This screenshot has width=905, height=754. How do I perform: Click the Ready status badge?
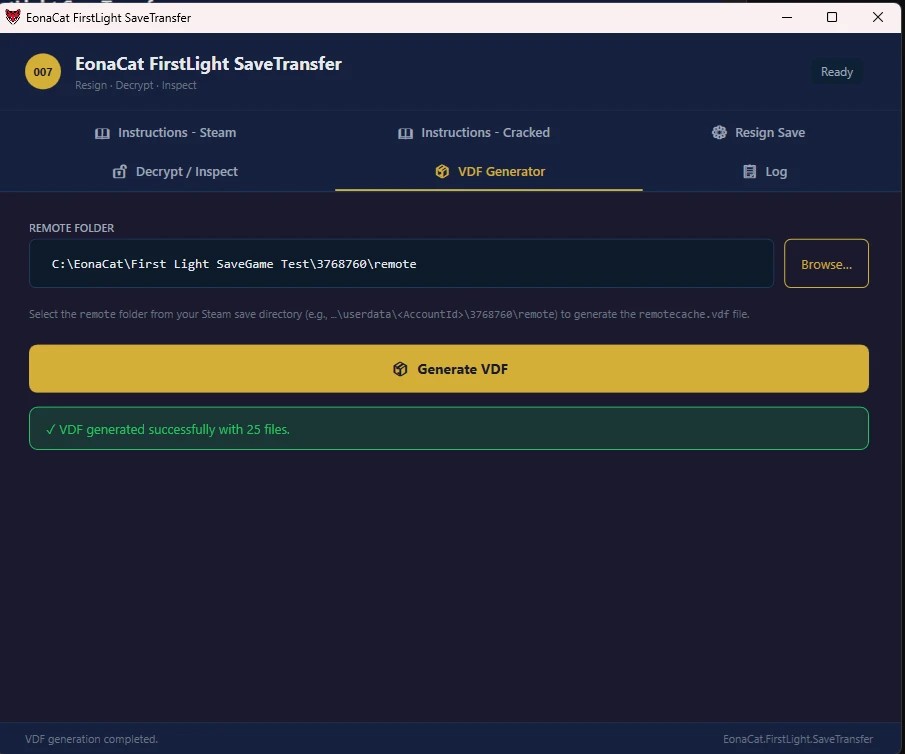836,72
